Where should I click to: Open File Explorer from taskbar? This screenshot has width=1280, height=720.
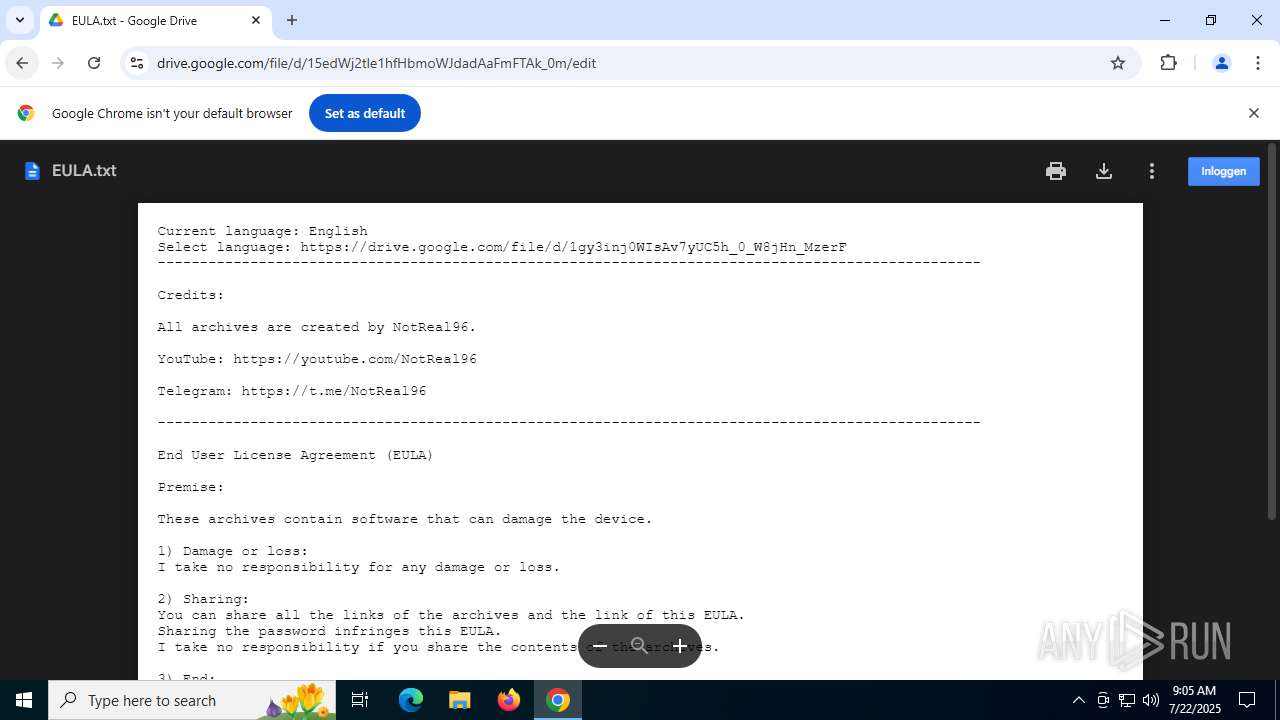459,700
